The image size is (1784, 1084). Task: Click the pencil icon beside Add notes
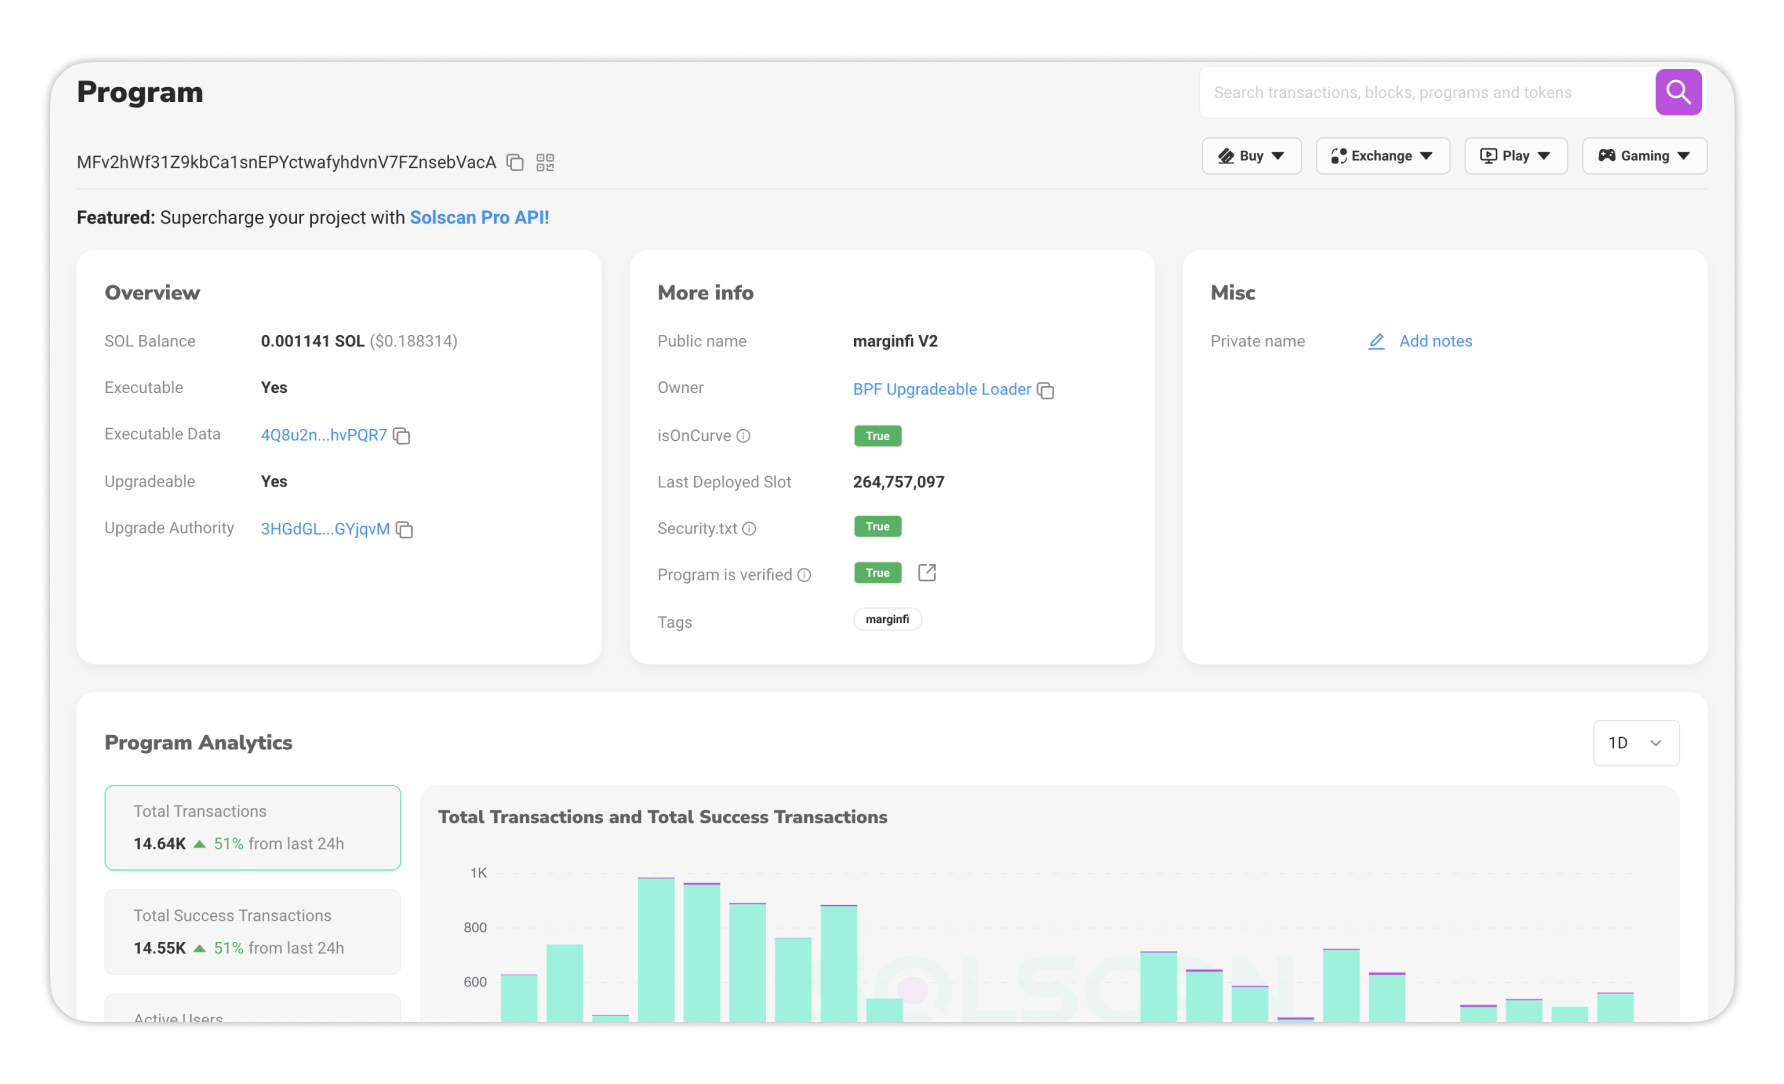1376,341
